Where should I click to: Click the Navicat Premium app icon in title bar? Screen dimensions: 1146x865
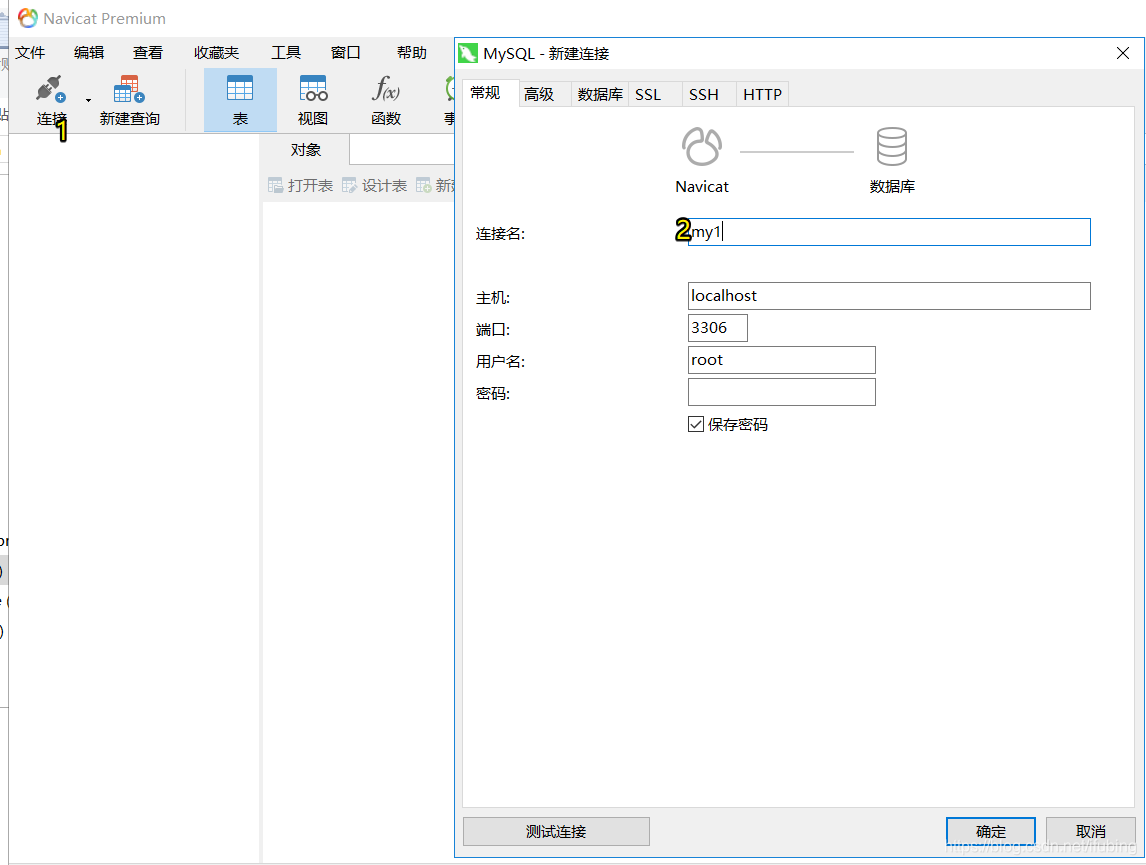pyautogui.click(x=27, y=18)
